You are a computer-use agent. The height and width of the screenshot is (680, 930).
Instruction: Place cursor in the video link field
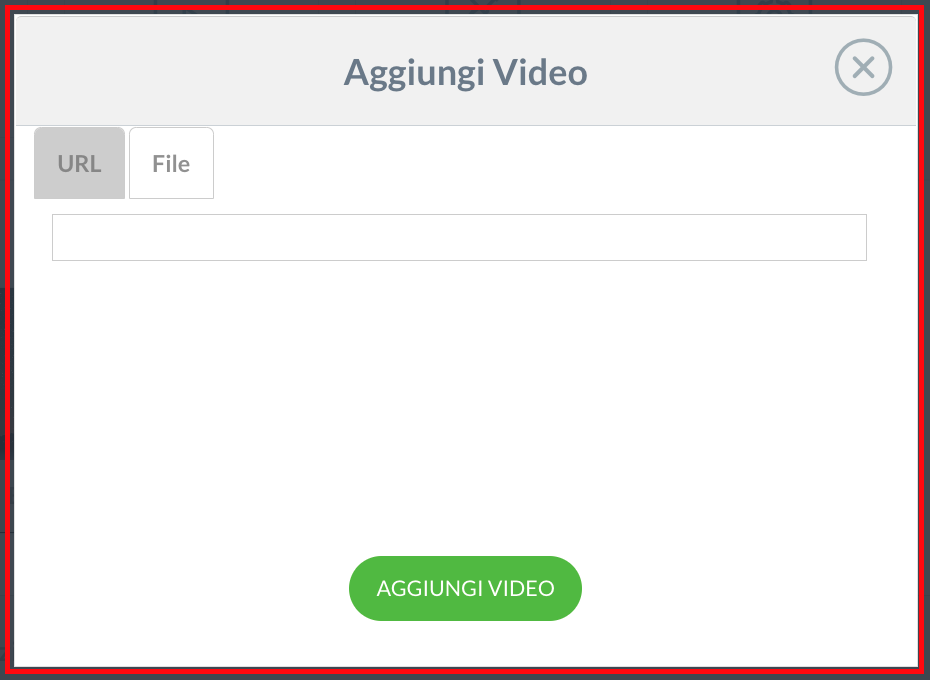(x=459, y=237)
